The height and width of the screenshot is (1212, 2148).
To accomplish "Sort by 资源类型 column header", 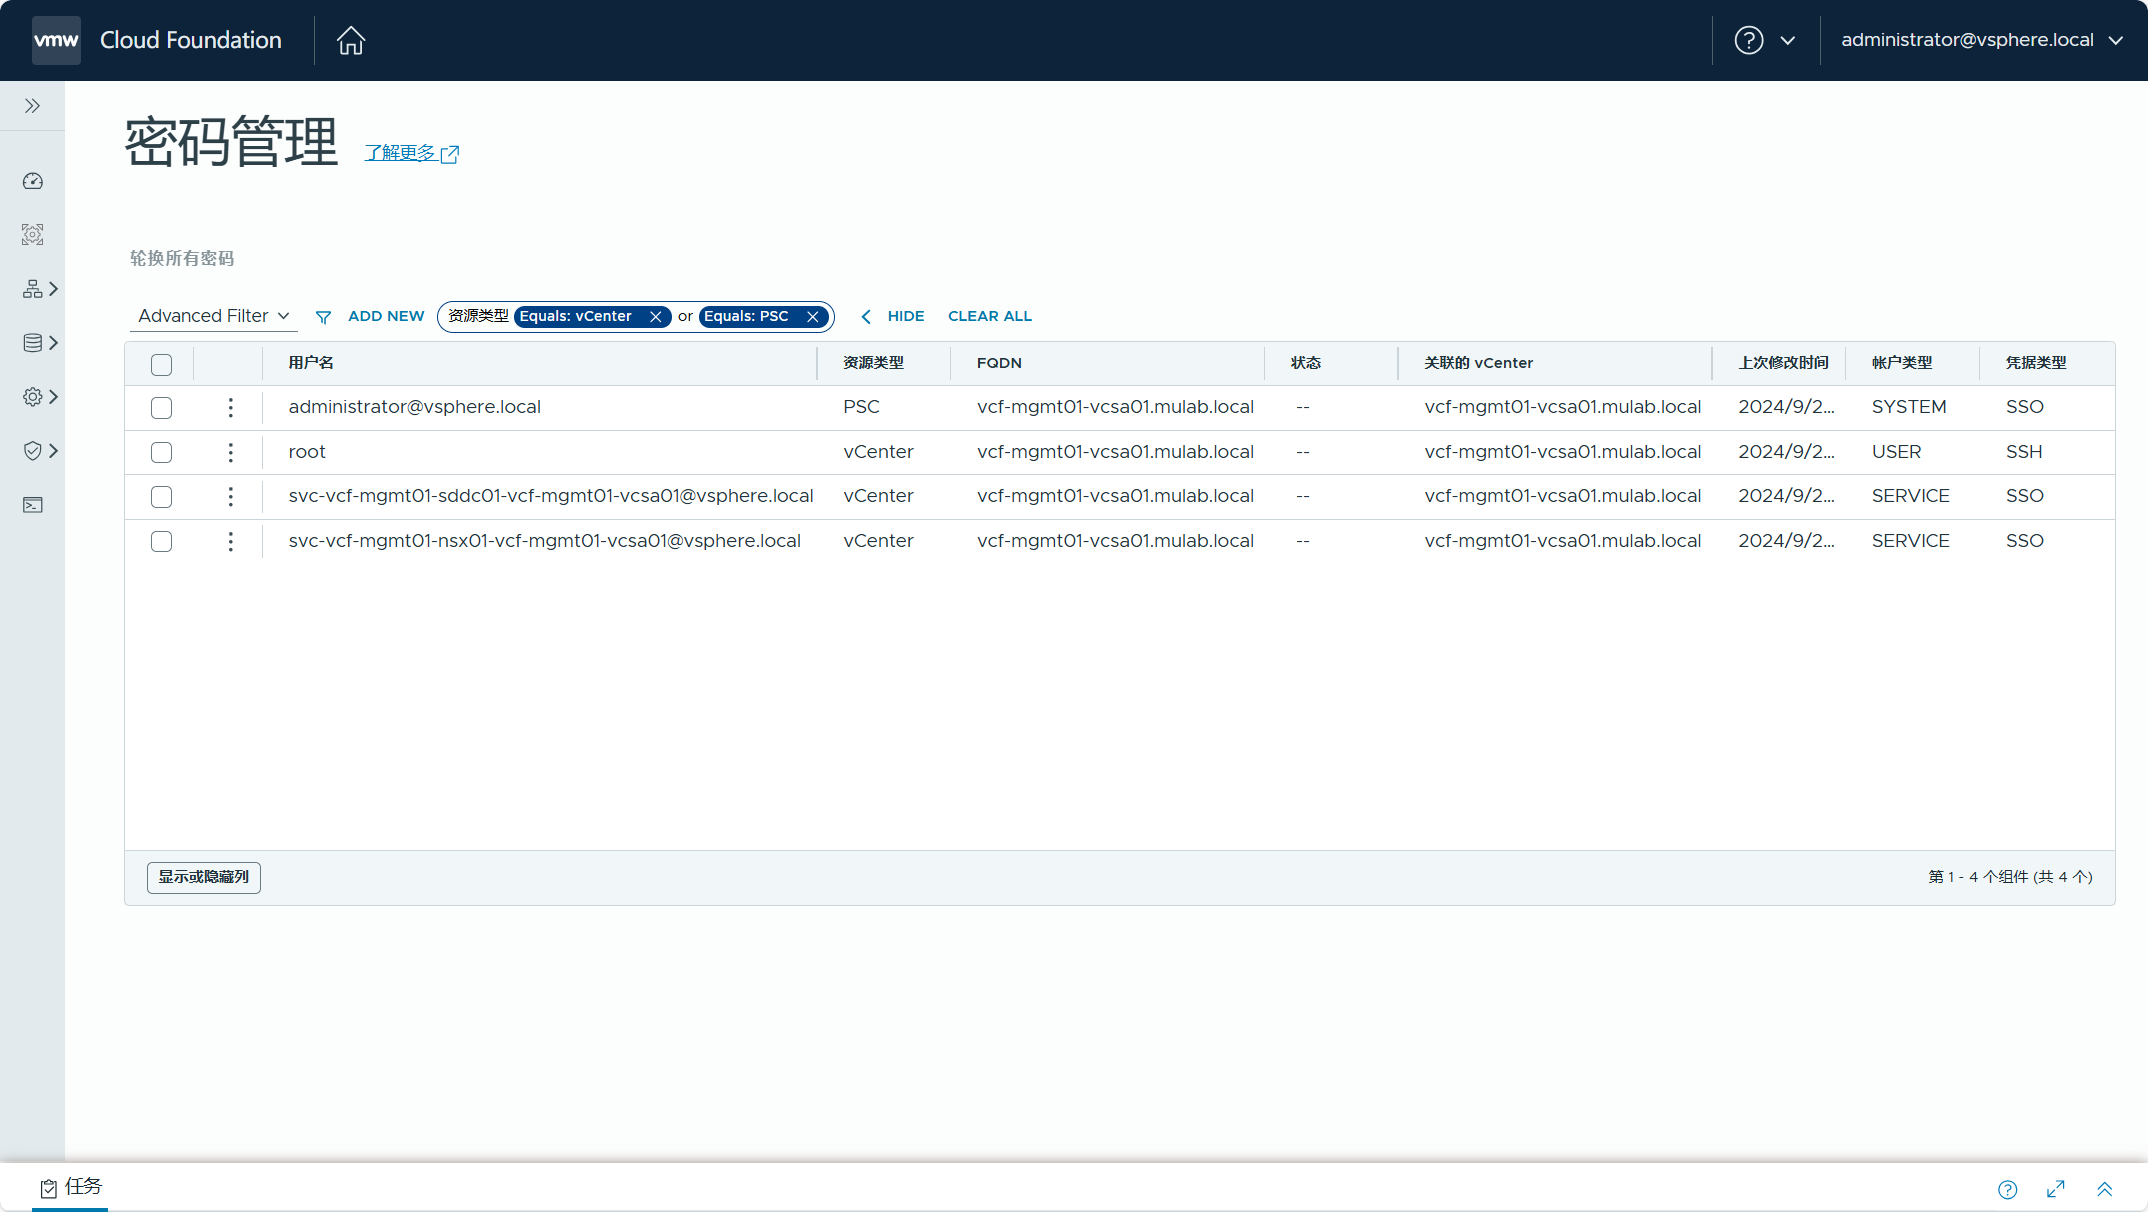I will 874,363.
